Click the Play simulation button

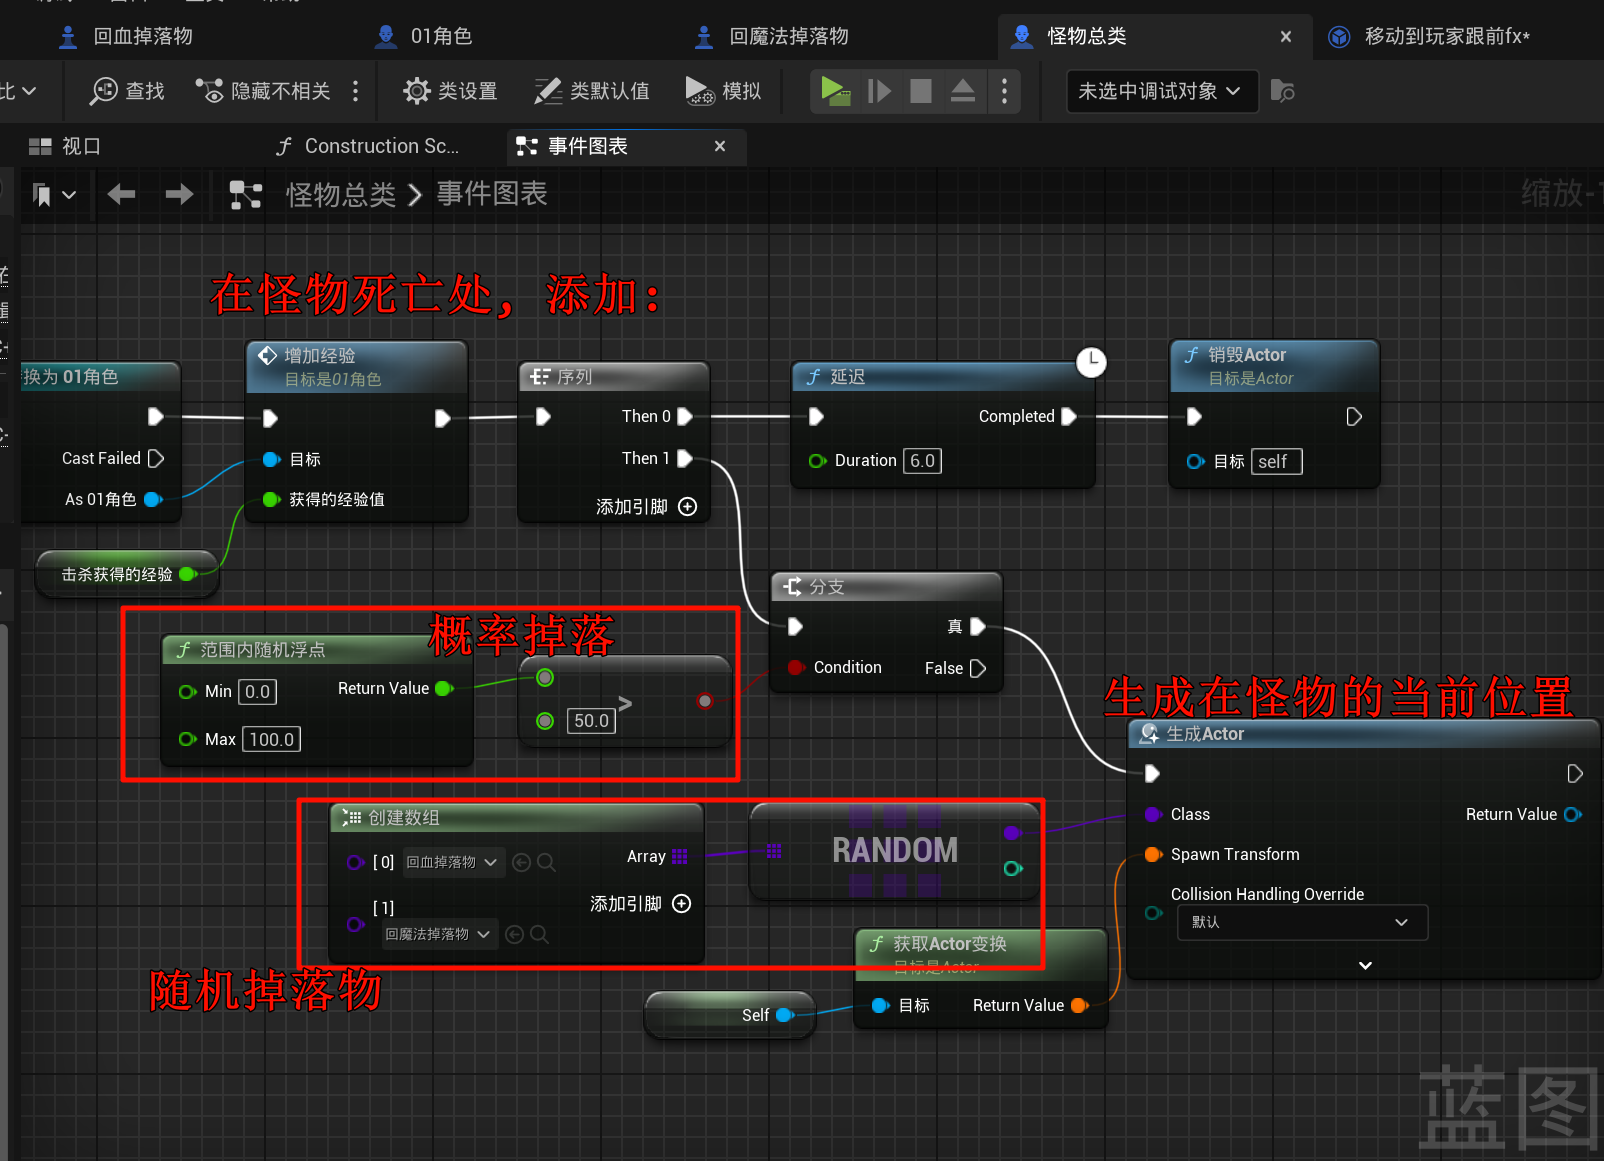point(834,91)
